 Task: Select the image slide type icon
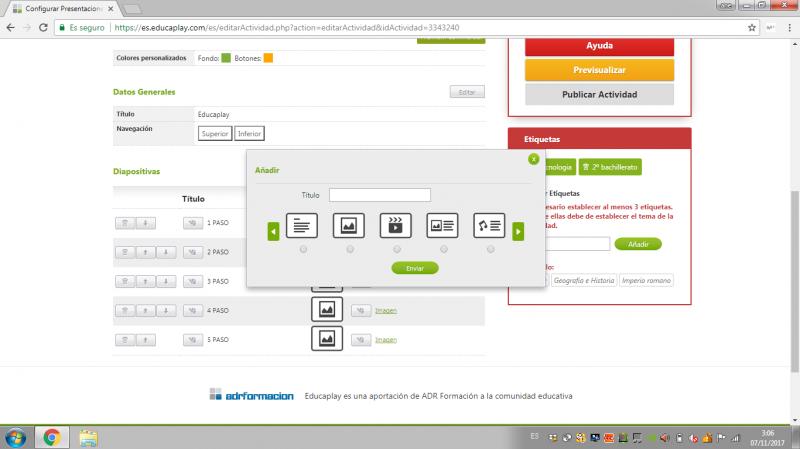[x=348, y=226]
